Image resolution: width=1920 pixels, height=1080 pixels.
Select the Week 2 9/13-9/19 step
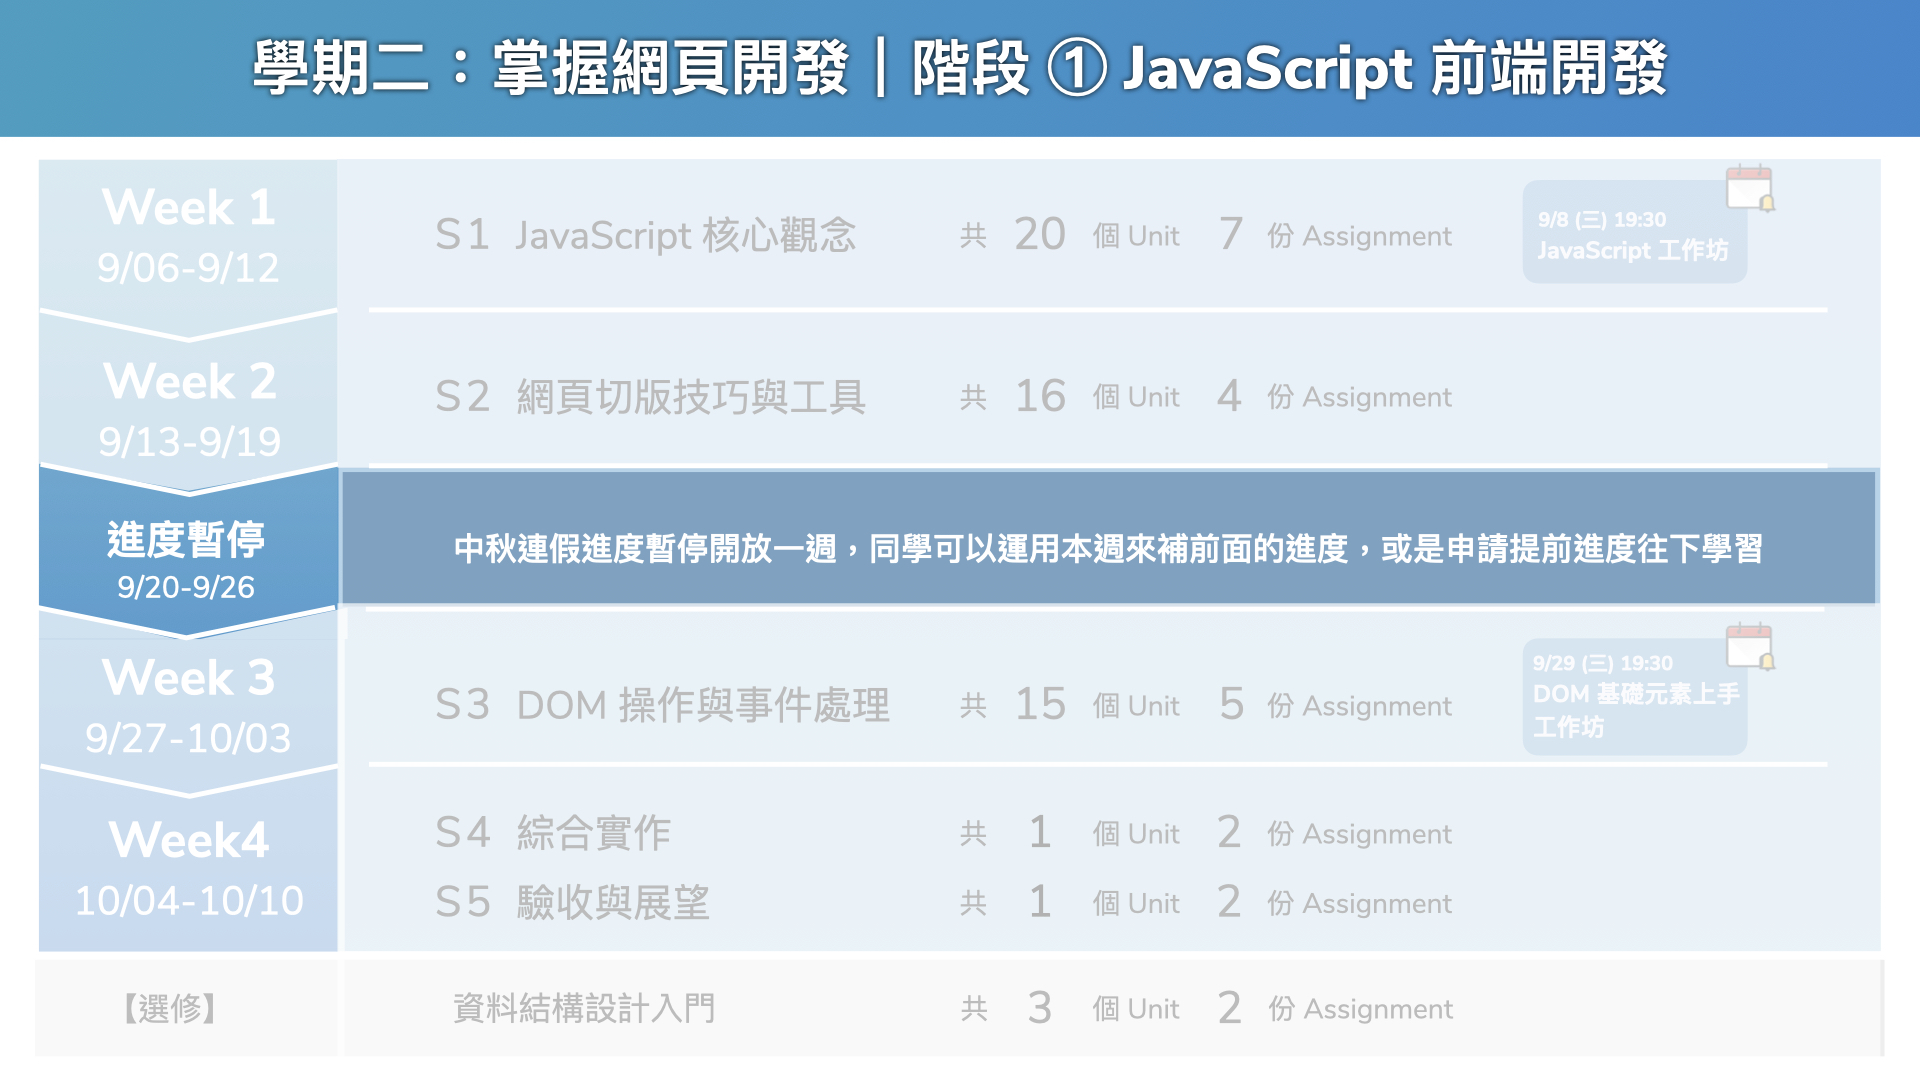188,410
